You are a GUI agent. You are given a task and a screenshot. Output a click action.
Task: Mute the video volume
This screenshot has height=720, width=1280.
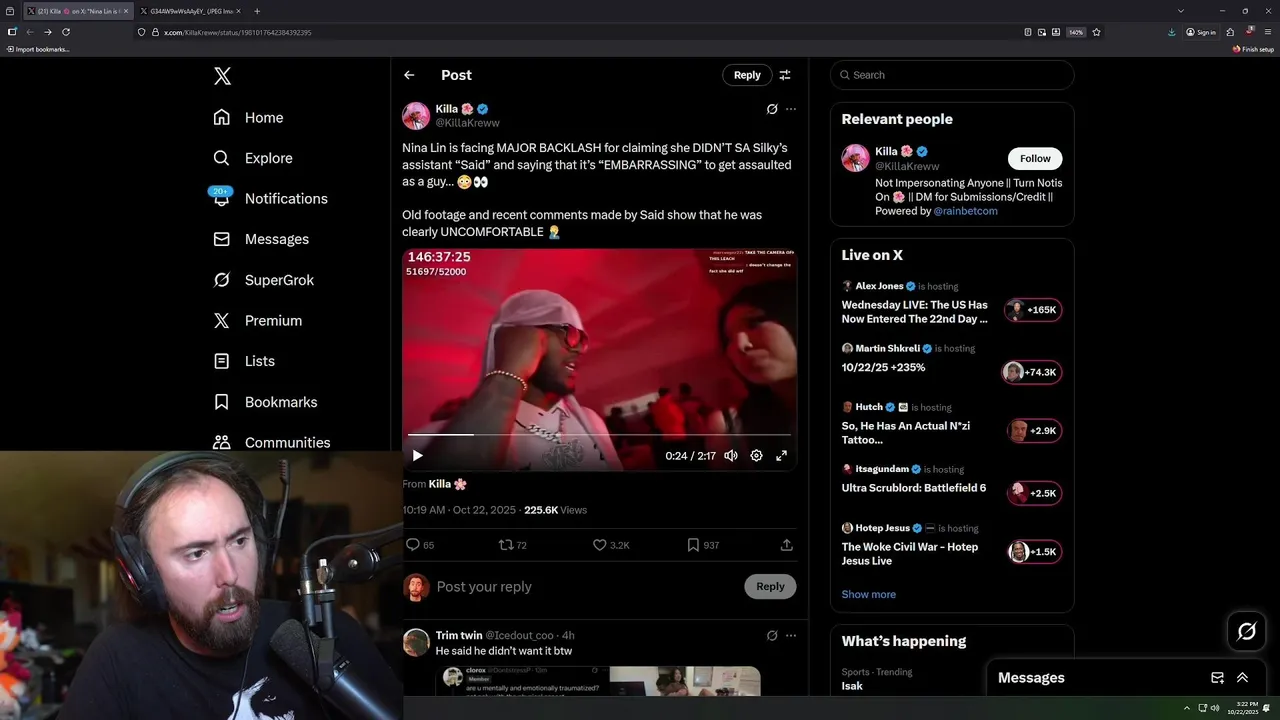pos(731,456)
